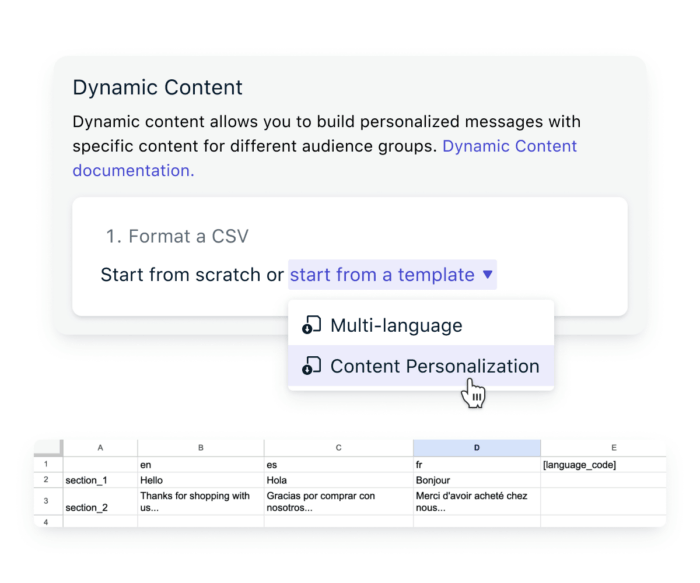Choose Content Personalization from the menu

coord(434,367)
